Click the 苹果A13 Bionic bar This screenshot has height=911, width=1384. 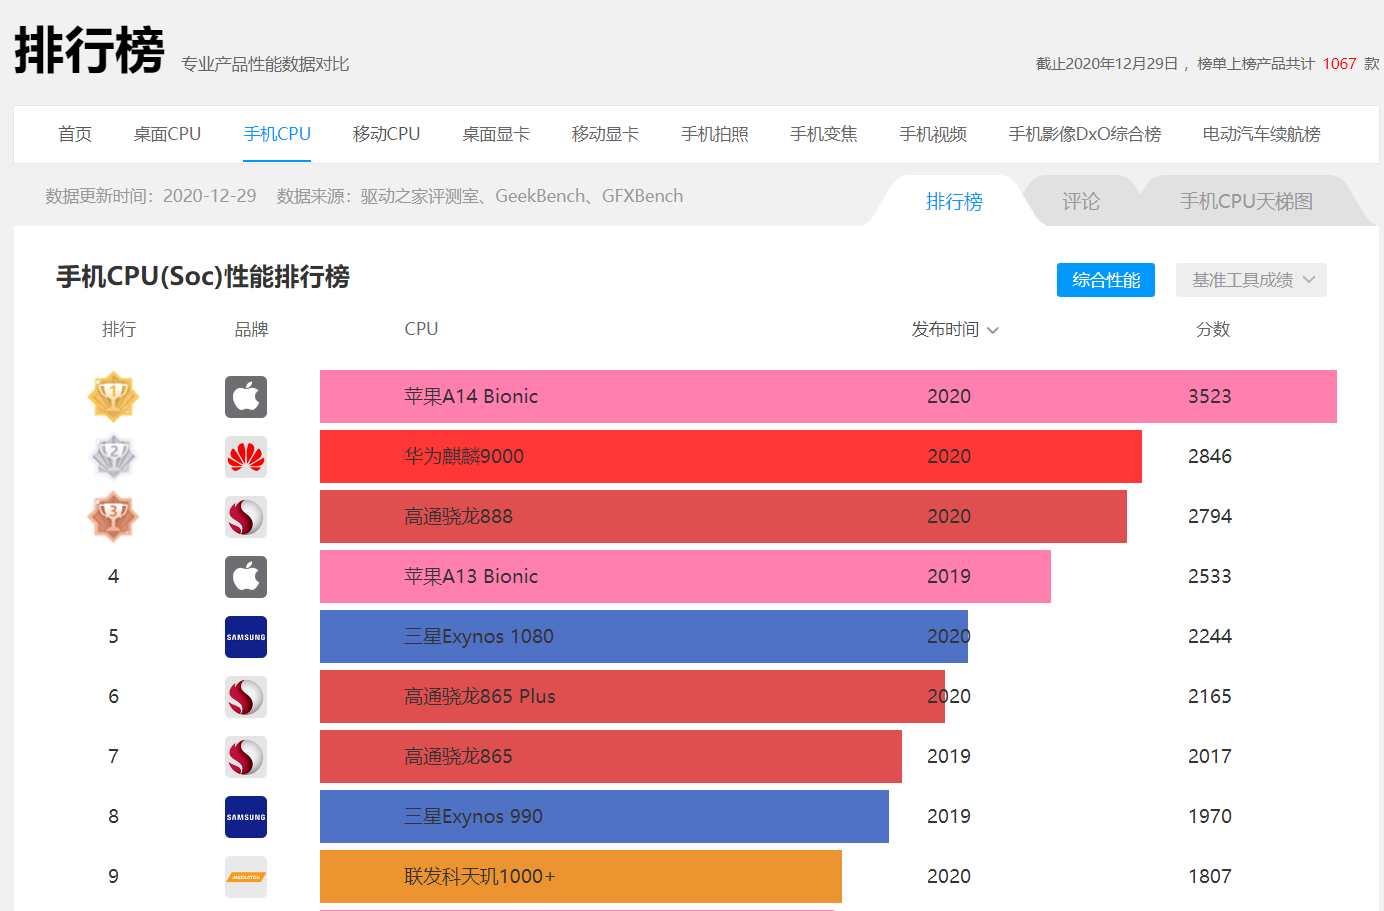[685, 577]
